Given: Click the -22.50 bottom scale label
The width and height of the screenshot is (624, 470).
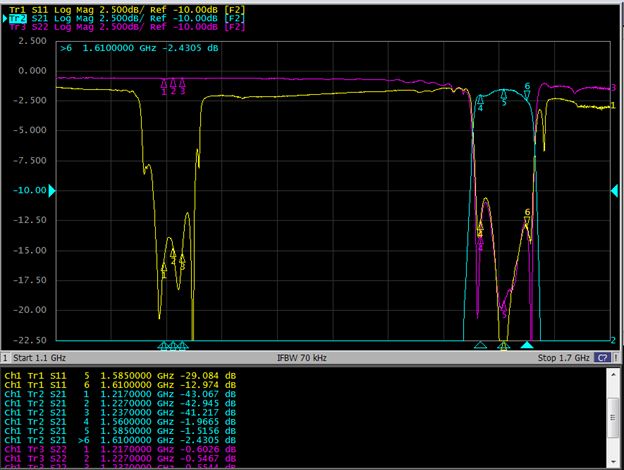Looking at the screenshot, I should [x=30, y=340].
